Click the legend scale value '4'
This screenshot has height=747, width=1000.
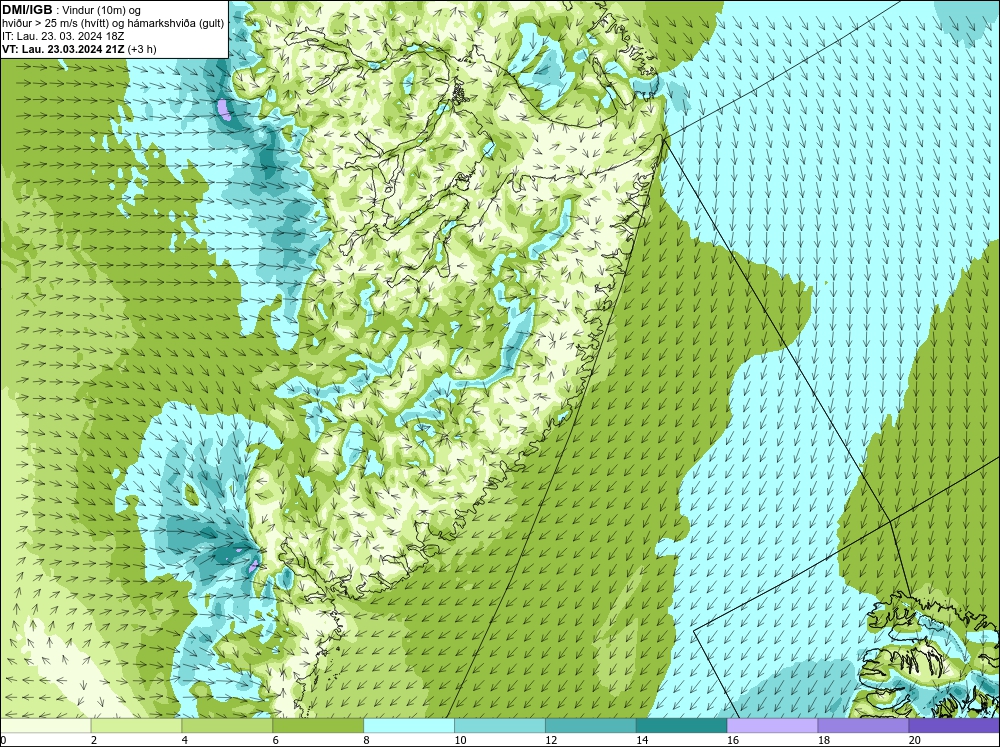[184, 740]
